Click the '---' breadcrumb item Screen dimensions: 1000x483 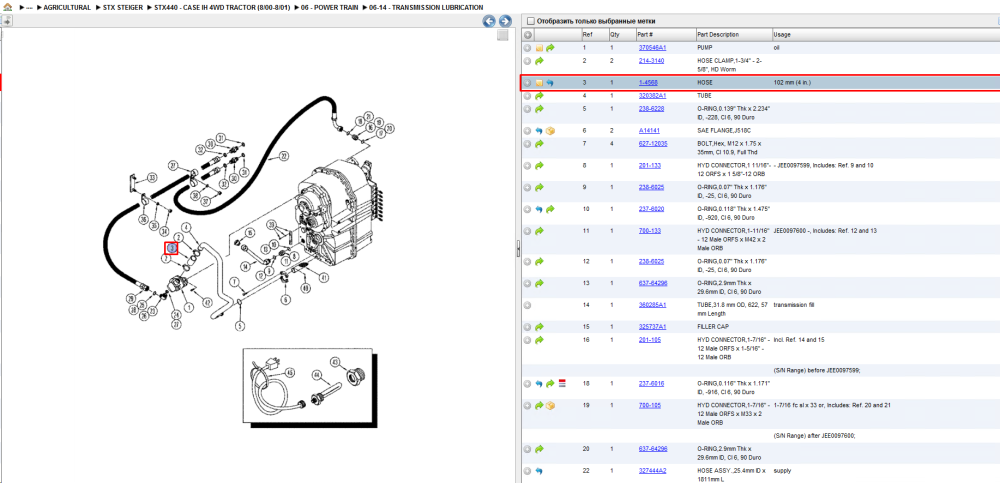tap(29, 8)
